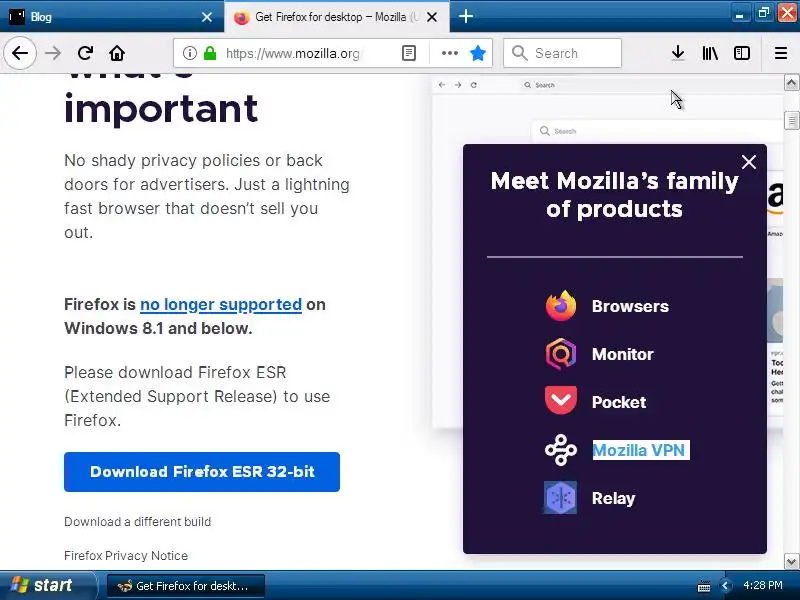Open 'Download a different build' link

tap(137, 521)
